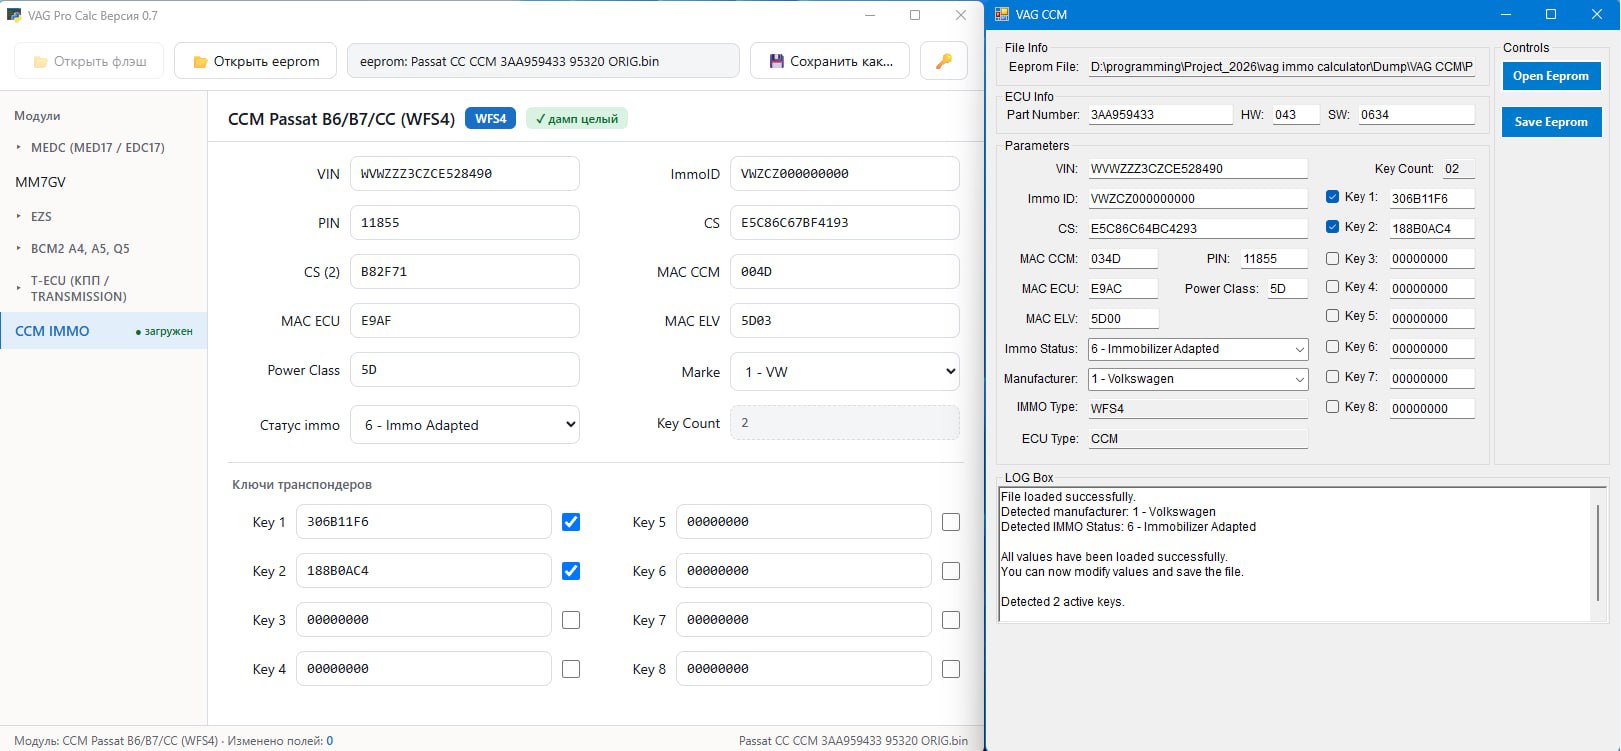Enable Key 3 checkbox in VAG Pro Calc
Viewport: 1621px width, 751px height.
click(571, 620)
